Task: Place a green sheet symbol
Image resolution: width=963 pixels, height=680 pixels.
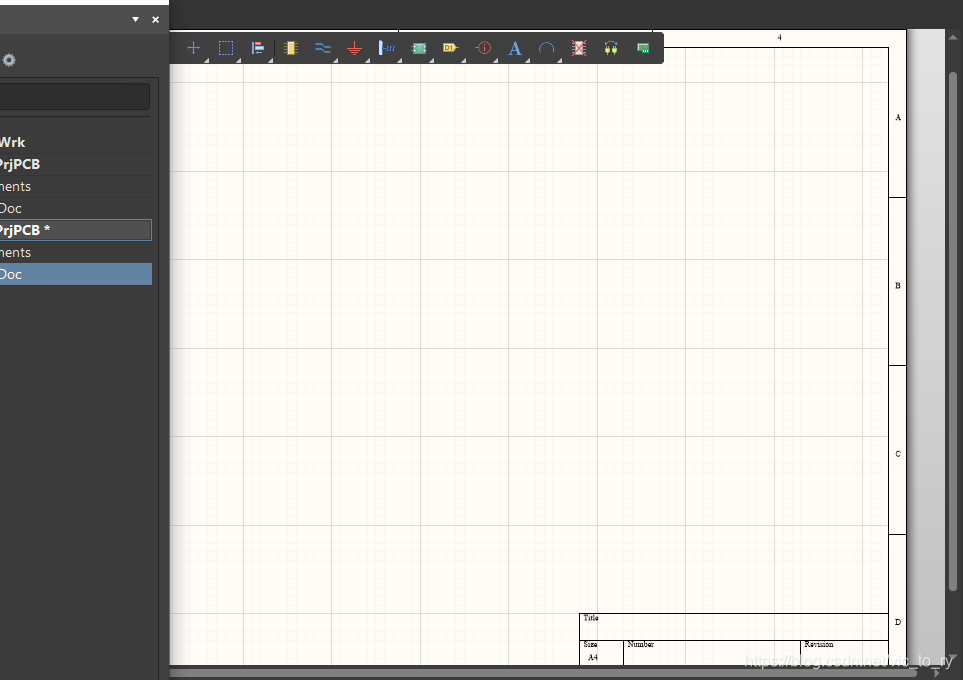Action: coord(419,48)
